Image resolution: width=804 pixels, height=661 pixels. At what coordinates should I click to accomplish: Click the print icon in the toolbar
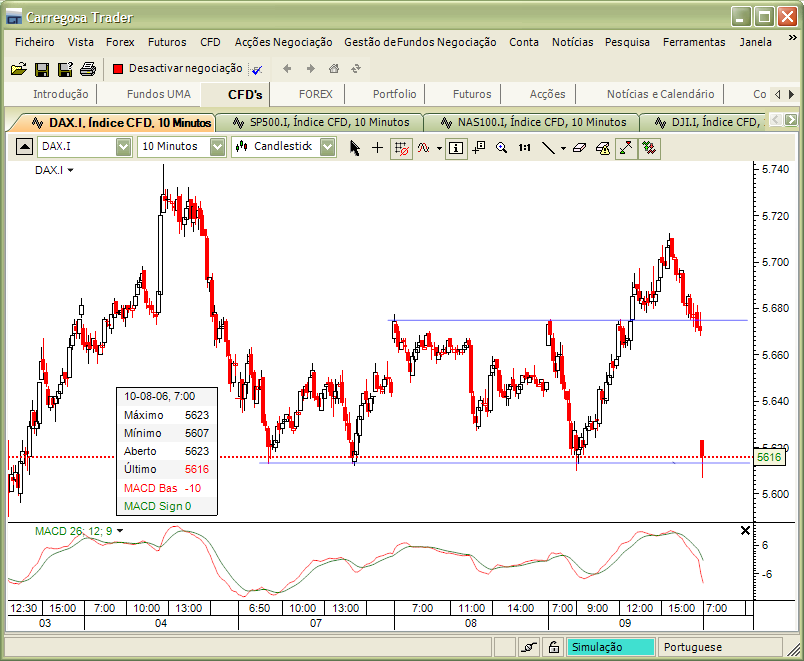click(86, 68)
